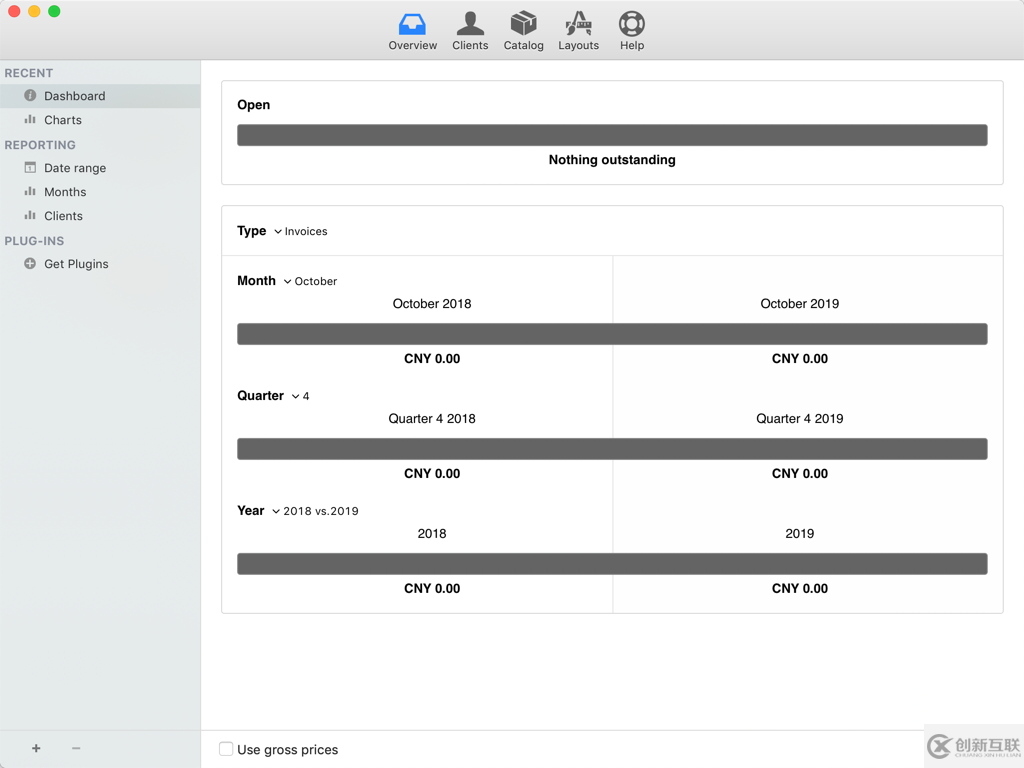Select the Charts item in the sidebar
The image size is (1024, 768).
(64, 120)
